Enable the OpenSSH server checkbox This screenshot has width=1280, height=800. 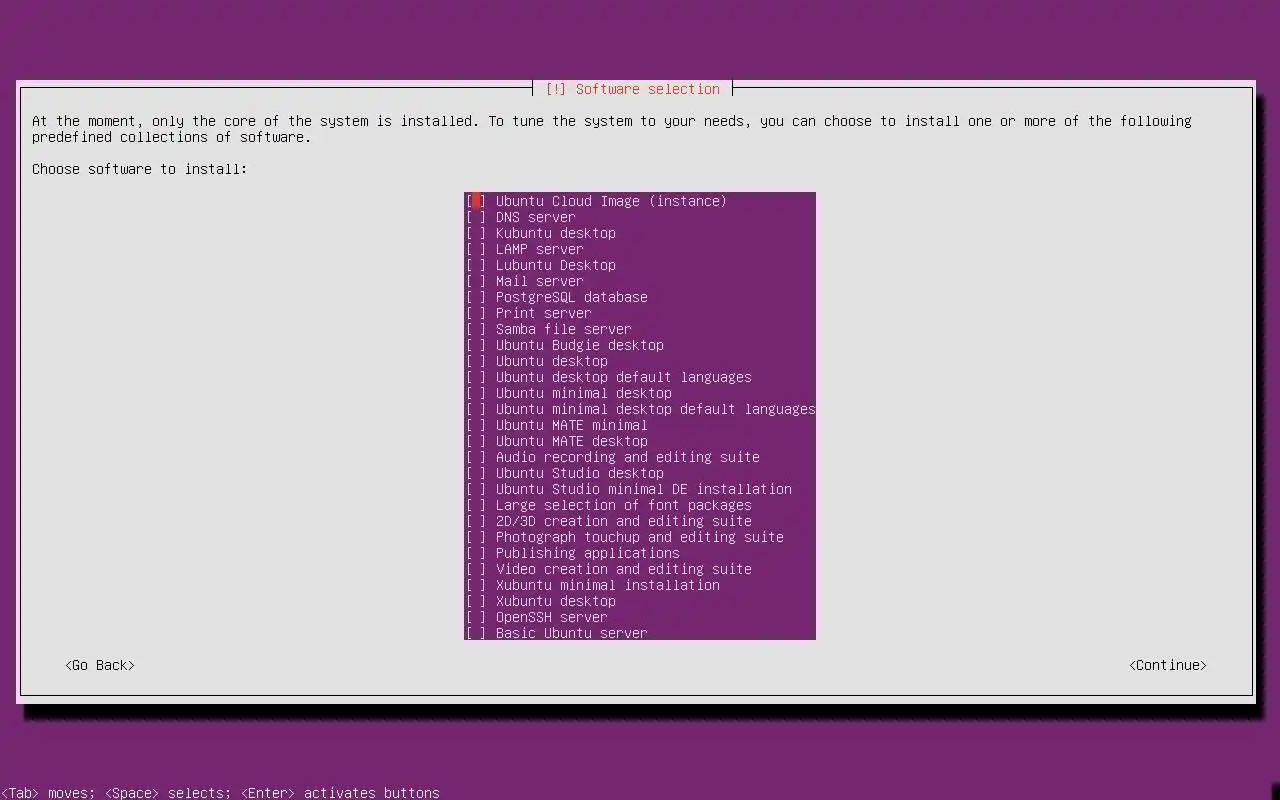476,617
